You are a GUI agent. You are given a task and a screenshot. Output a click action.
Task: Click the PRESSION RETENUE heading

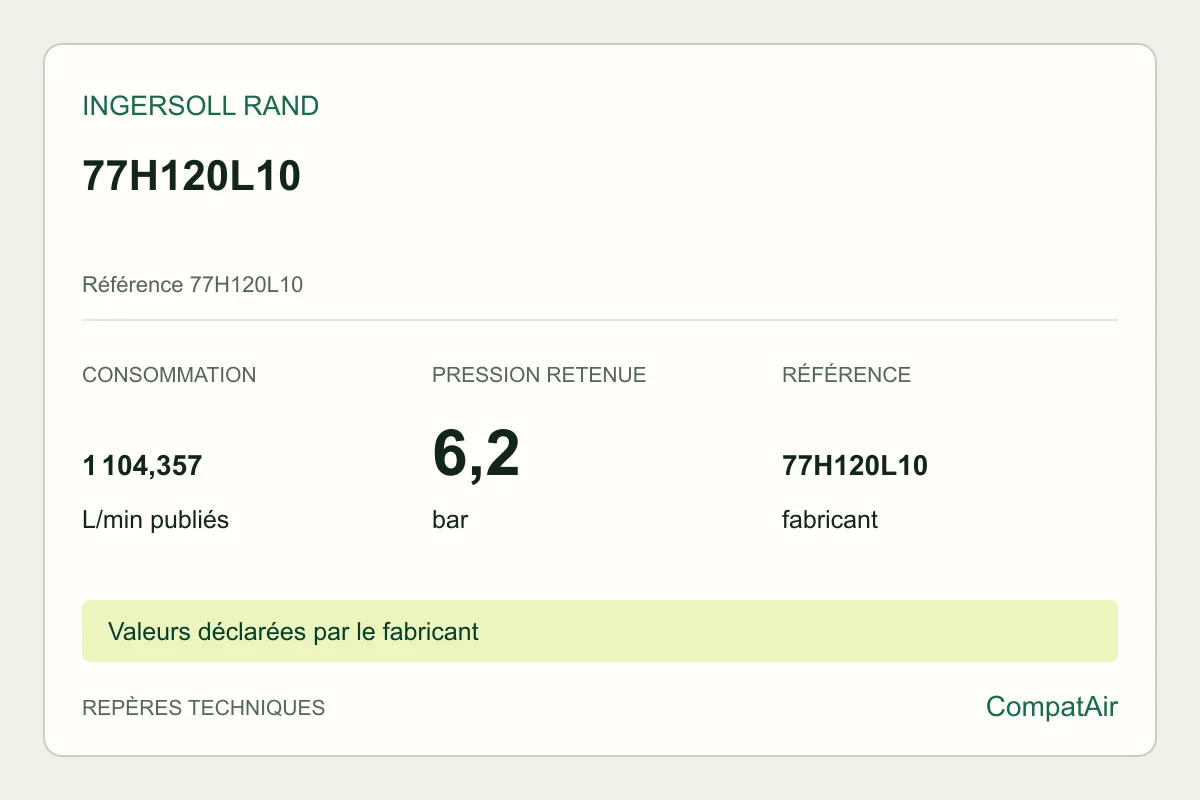click(539, 375)
